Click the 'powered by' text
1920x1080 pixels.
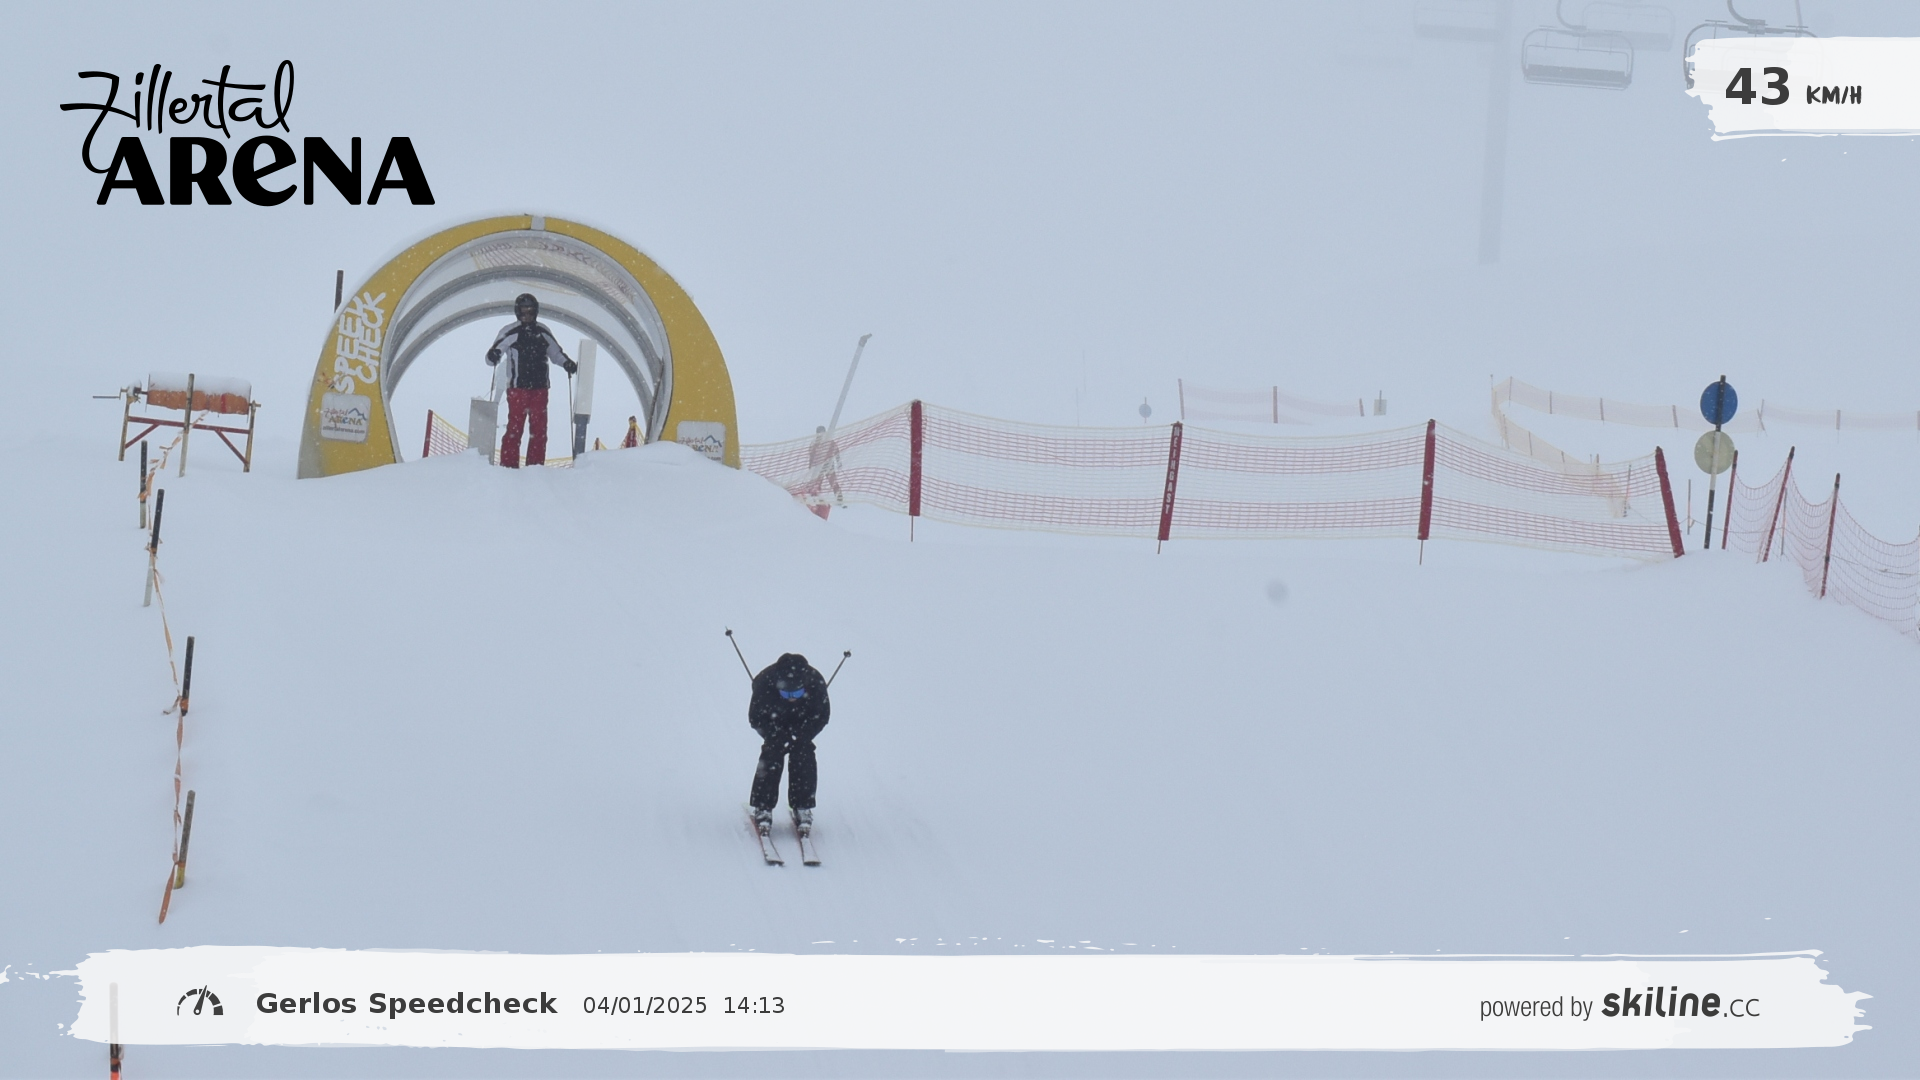tap(1535, 1007)
